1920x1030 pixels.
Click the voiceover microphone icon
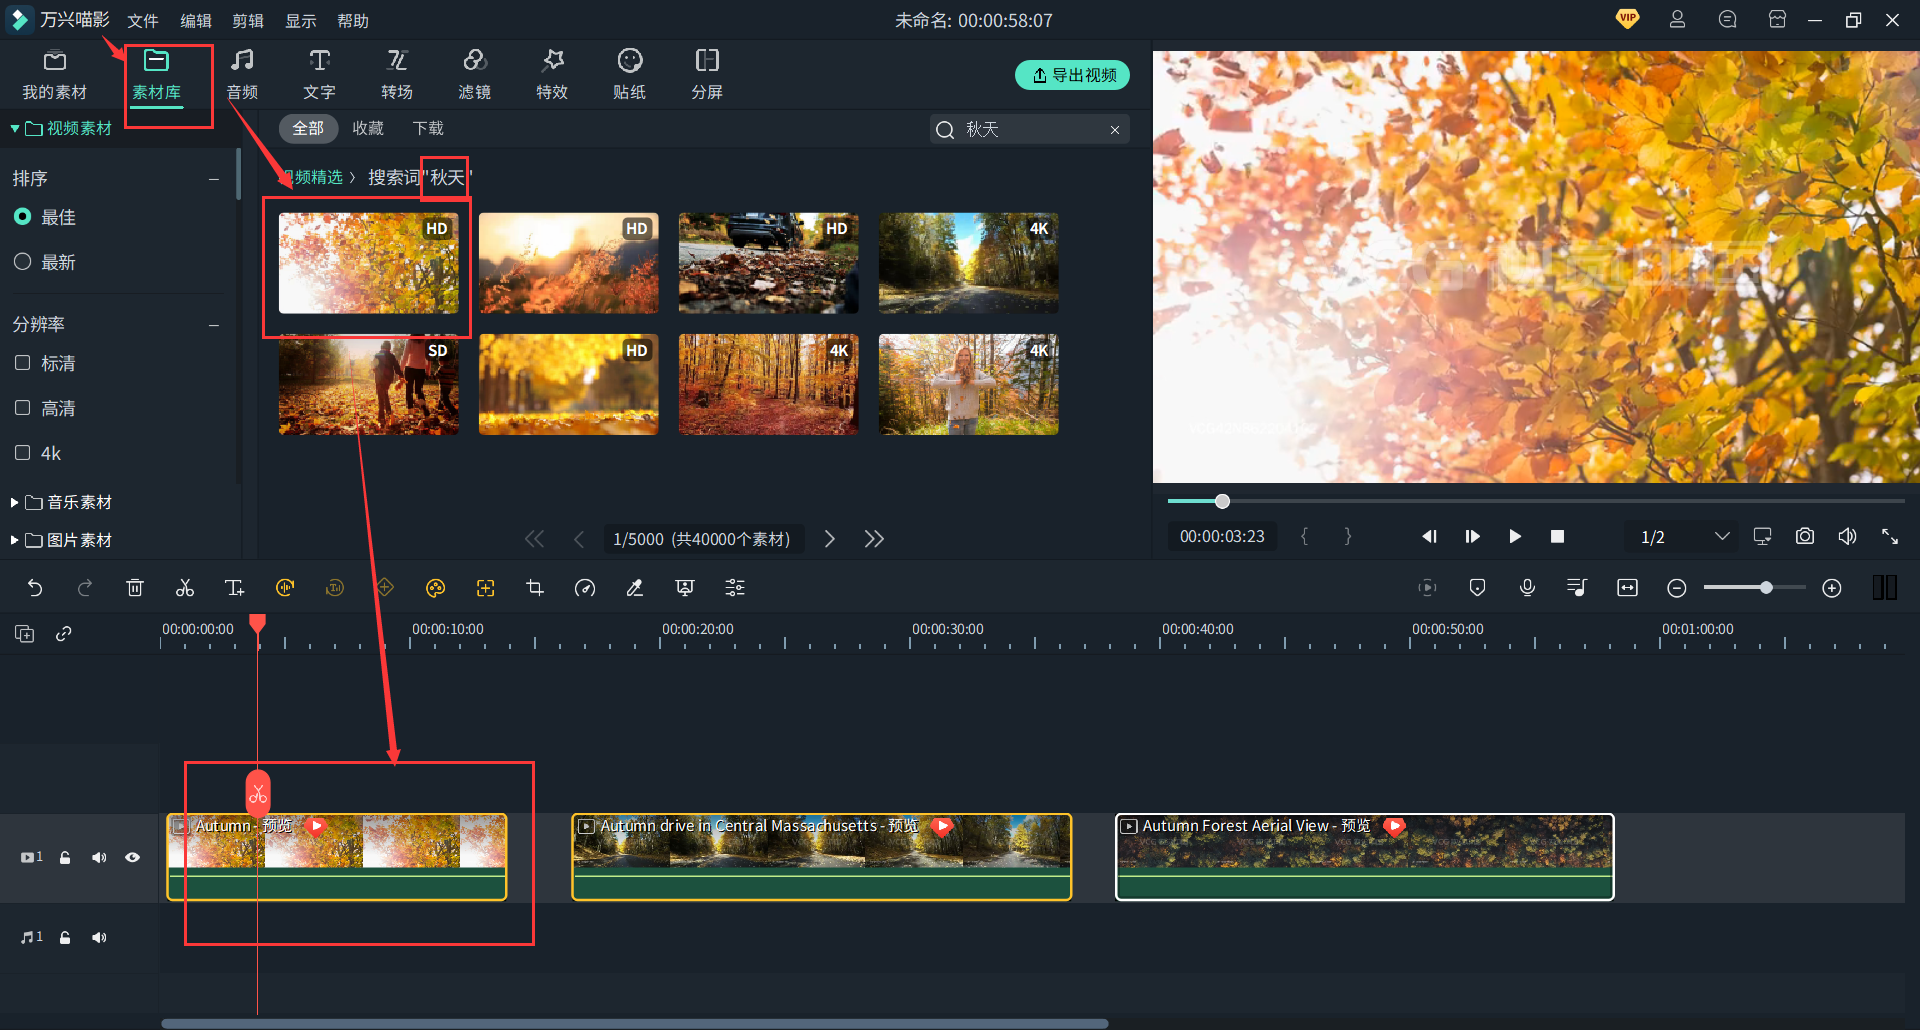point(1527,588)
